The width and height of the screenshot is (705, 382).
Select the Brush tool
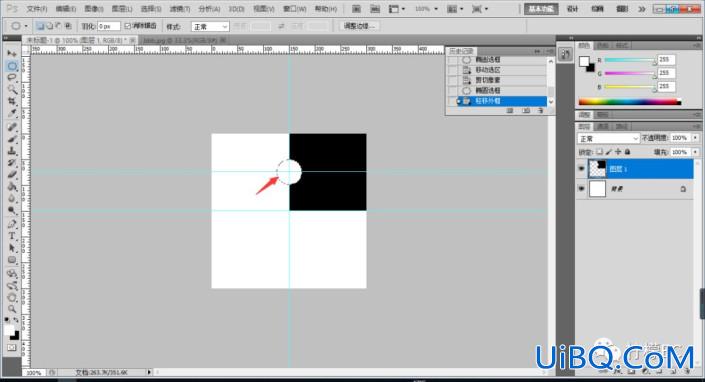[12, 139]
